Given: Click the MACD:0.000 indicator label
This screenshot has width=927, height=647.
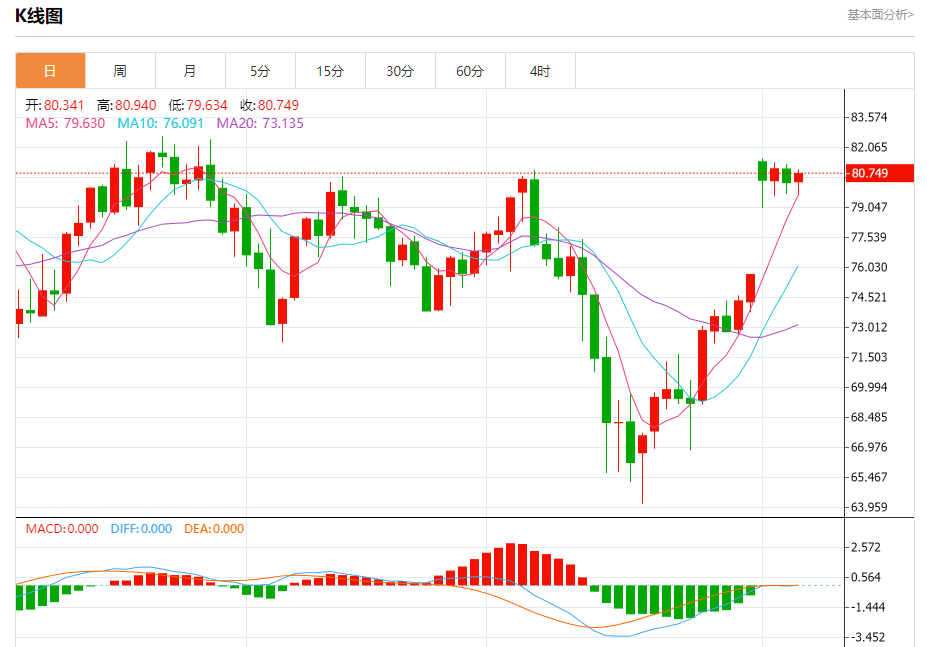Looking at the screenshot, I should pos(62,529).
